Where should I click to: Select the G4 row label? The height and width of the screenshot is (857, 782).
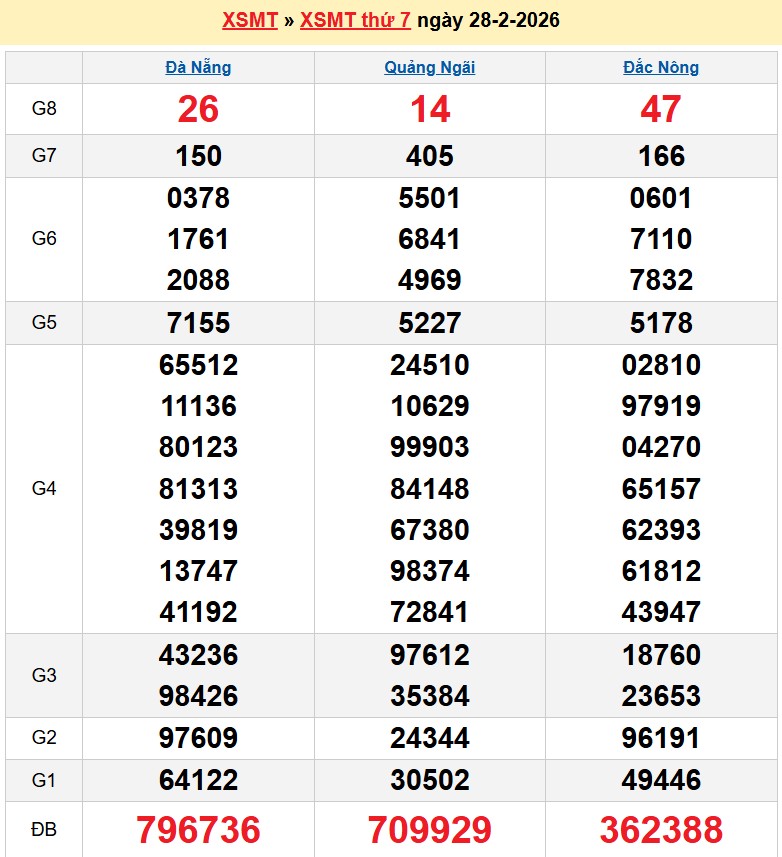click(44, 489)
